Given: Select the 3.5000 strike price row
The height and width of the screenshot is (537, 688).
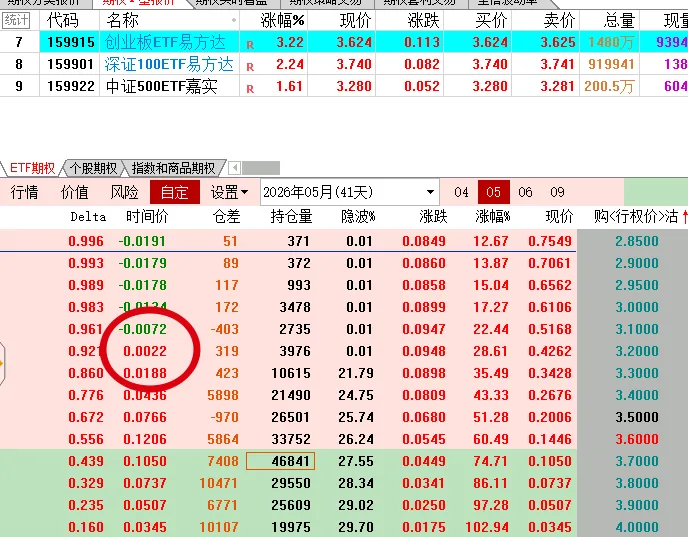Looking at the screenshot, I should pos(637,417).
